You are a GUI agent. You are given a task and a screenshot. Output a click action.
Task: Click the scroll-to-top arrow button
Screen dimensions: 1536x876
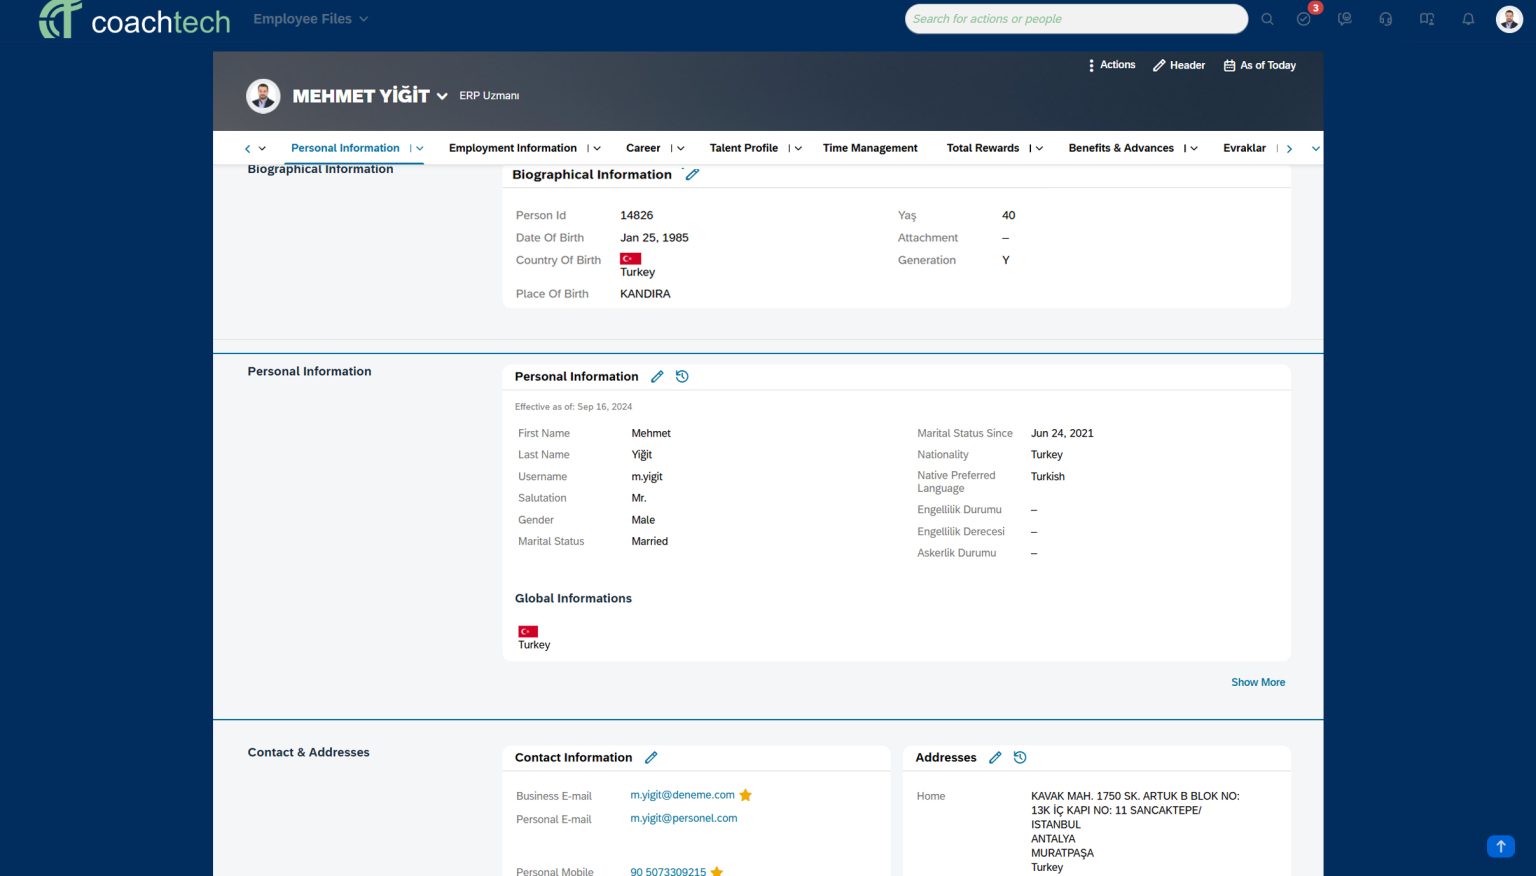tap(1500, 846)
